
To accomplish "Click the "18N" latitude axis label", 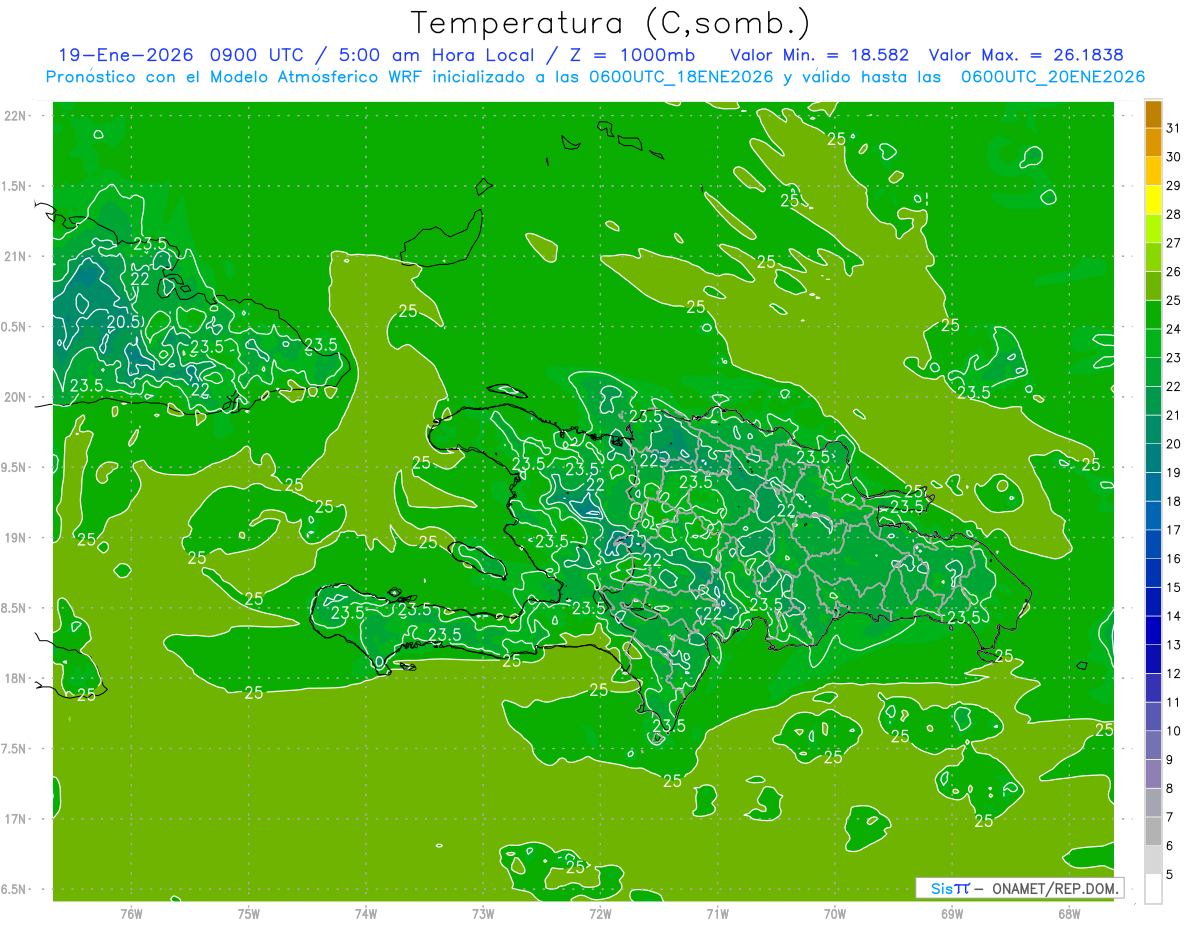I will [15, 678].
